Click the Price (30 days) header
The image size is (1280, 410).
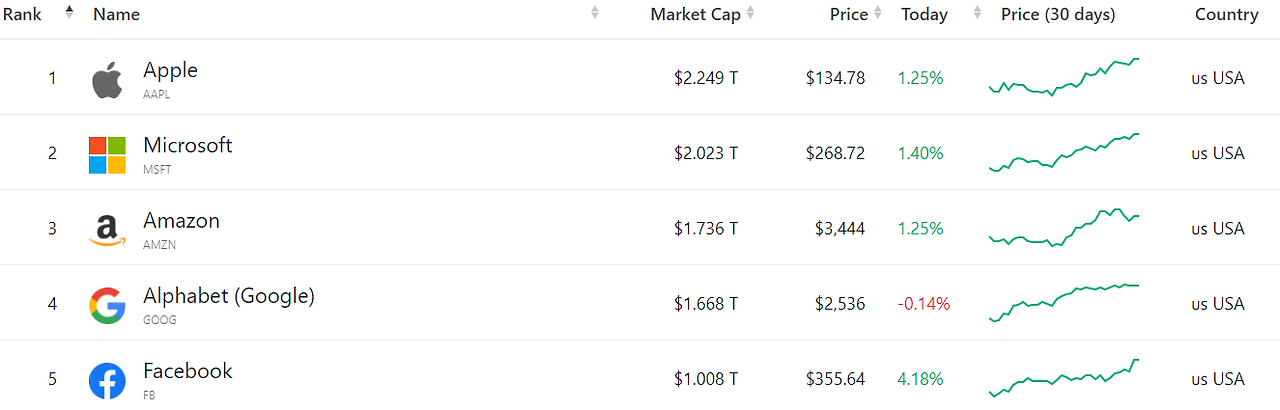tap(1058, 14)
